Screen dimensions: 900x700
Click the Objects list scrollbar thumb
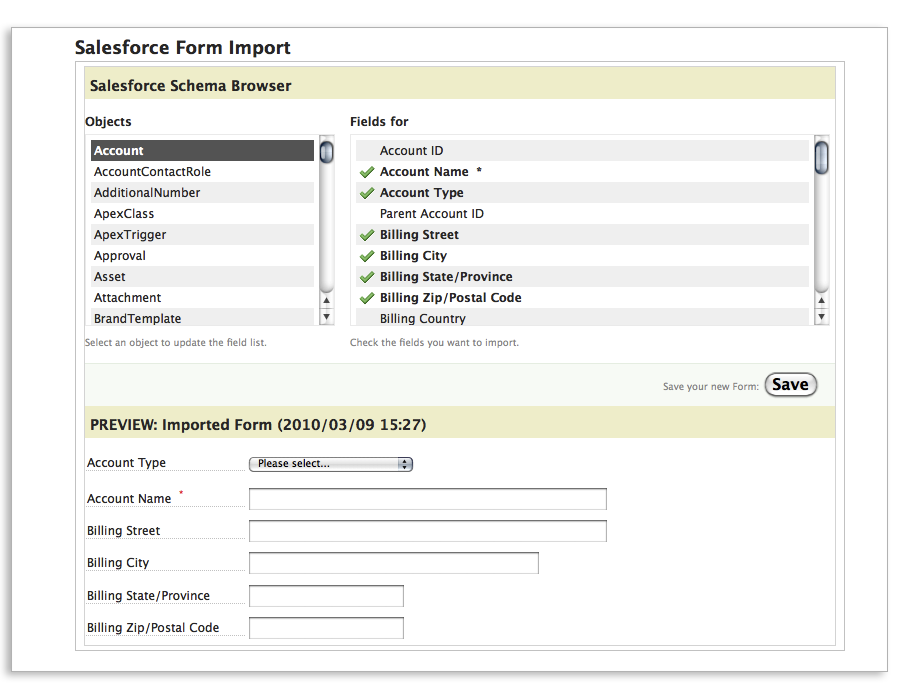(326, 153)
